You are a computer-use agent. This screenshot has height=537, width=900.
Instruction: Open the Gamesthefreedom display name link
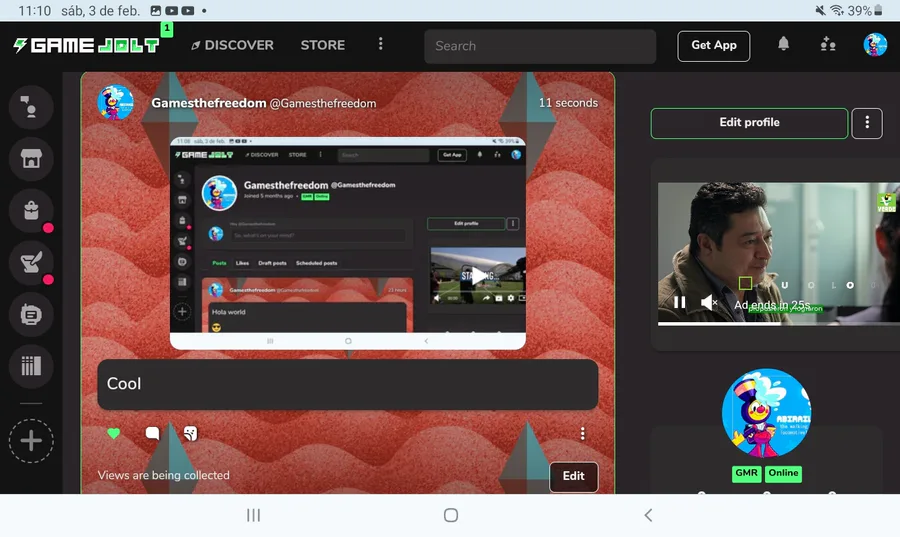208,103
